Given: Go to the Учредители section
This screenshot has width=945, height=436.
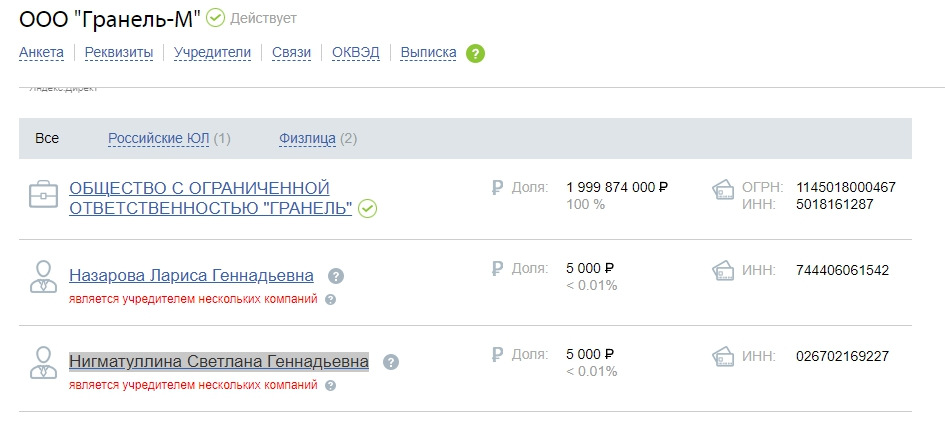Looking at the screenshot, I should [212, 52].
